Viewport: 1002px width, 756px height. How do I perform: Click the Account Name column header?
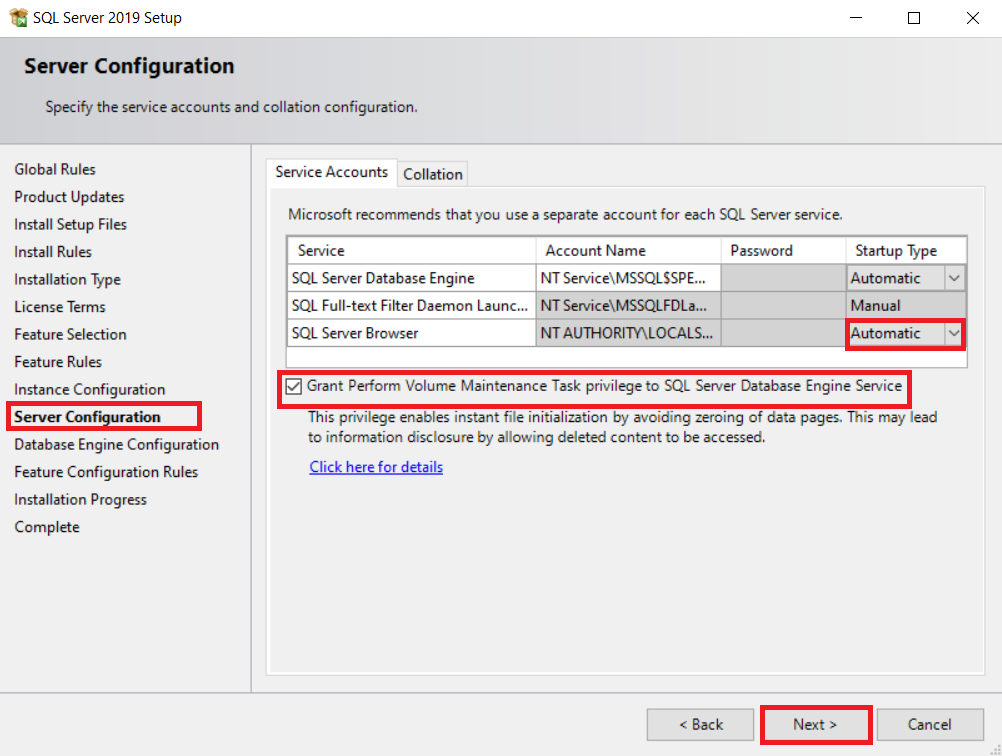(628, 251)
